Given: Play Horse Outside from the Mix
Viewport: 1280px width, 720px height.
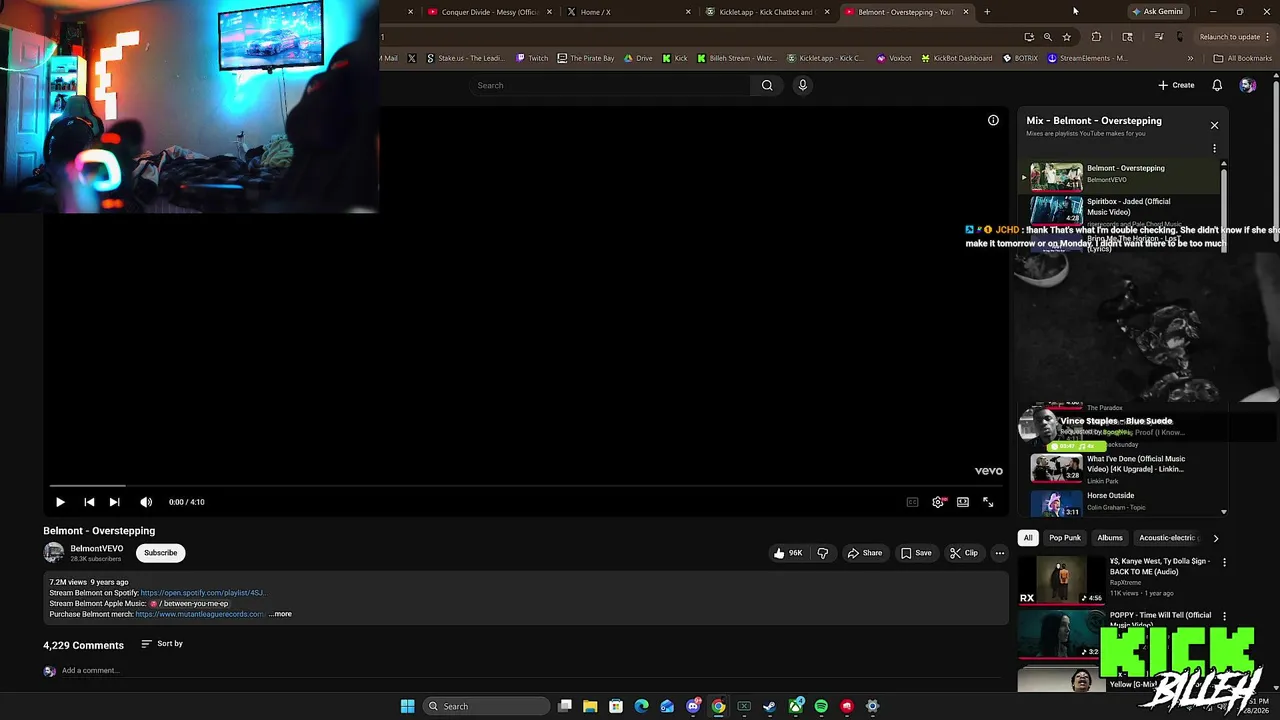Looking at the screenshot, I should (x=1121, y=502).
